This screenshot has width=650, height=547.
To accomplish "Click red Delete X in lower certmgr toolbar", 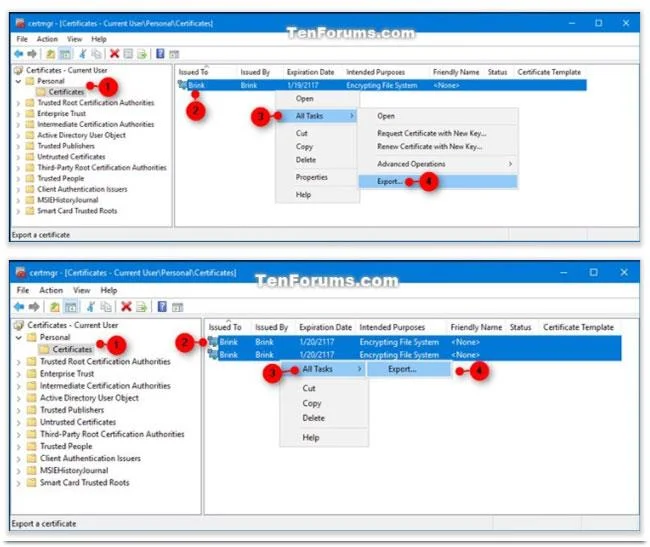I will point(126,307).
